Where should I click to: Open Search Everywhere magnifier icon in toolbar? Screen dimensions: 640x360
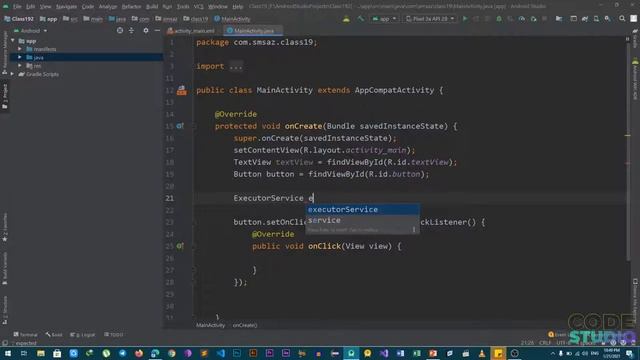click(622, 19)
